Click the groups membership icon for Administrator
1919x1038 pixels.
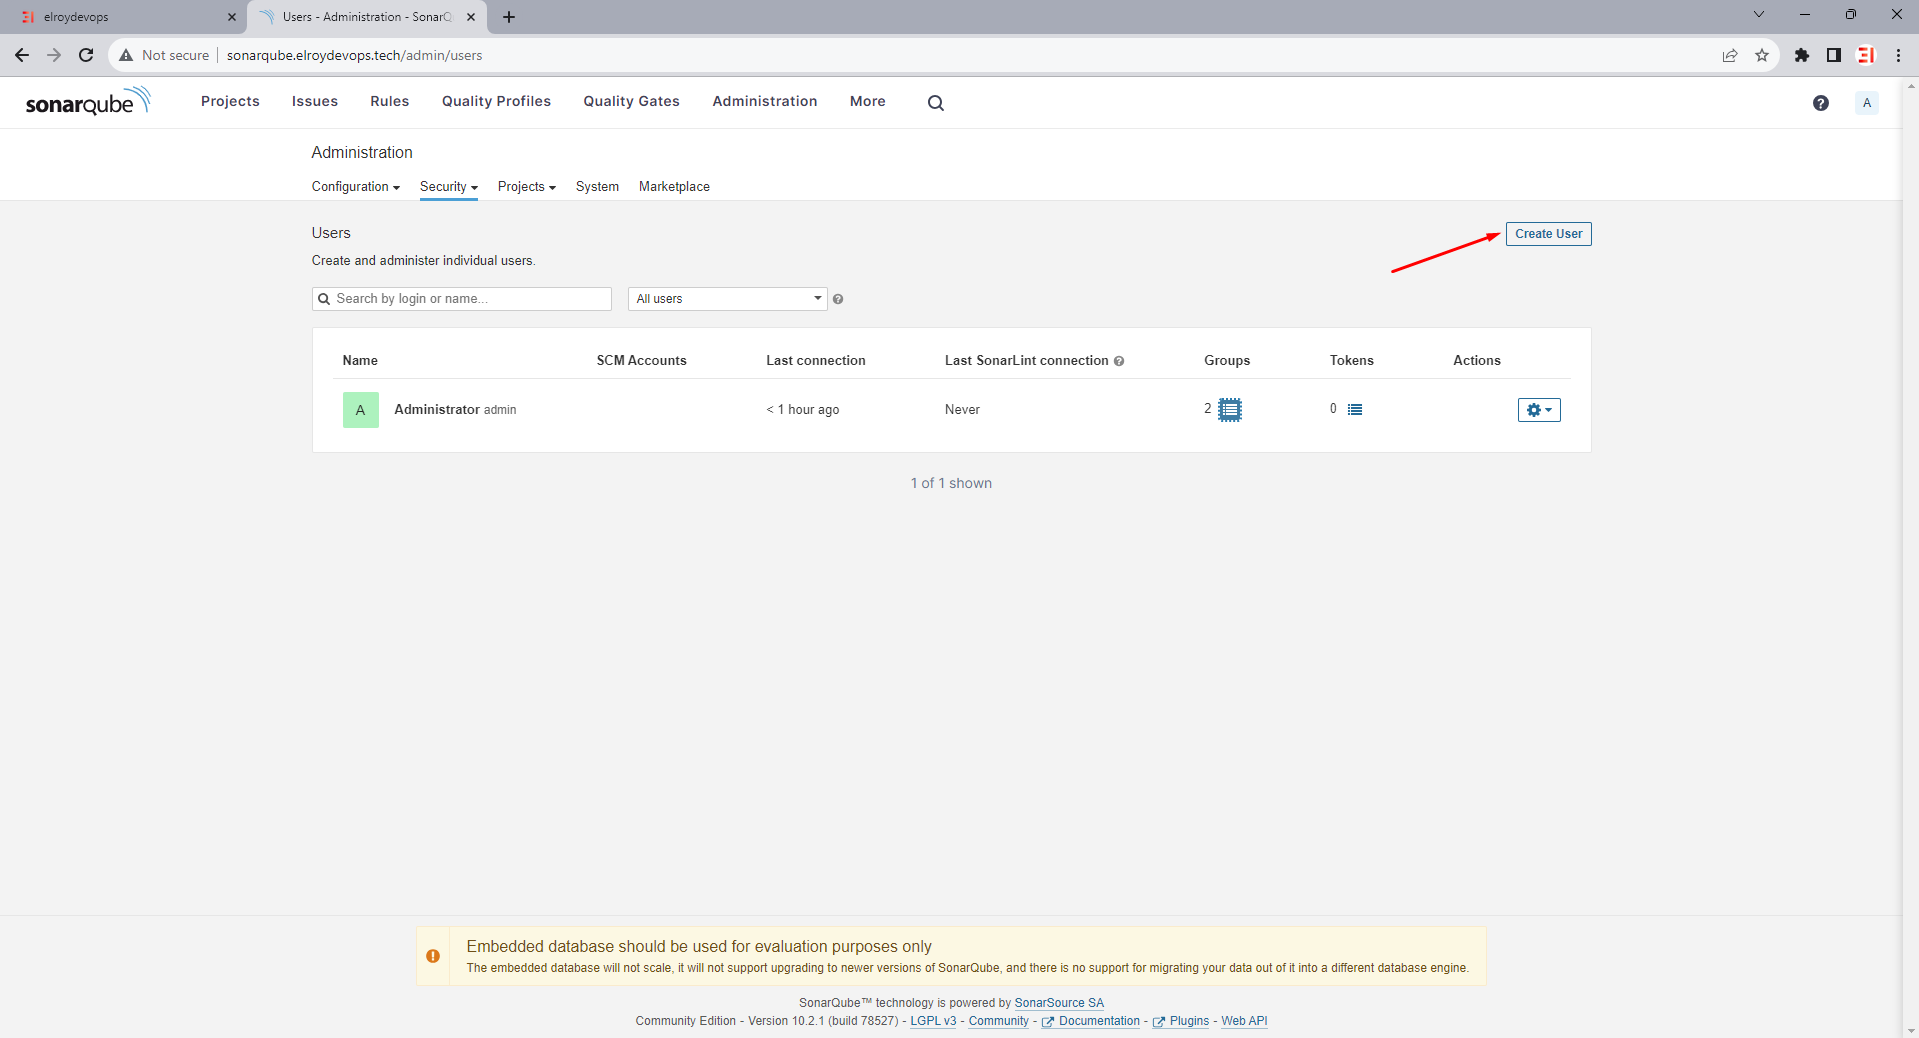point(1229,409)
